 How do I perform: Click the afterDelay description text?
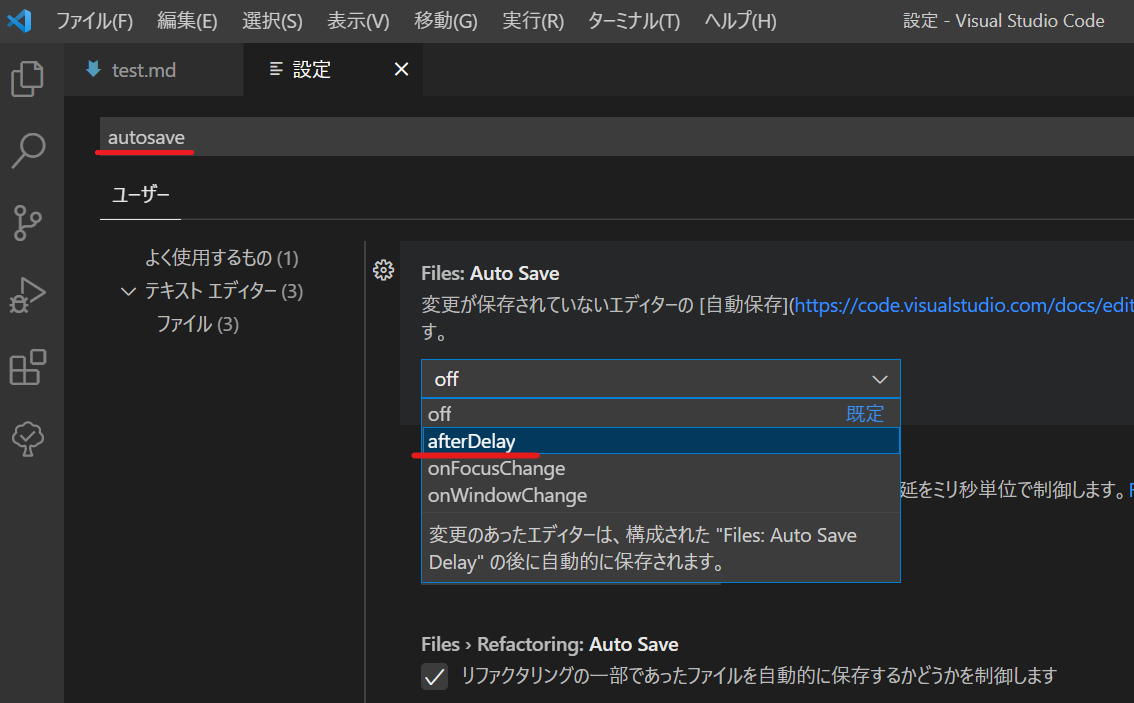click(642, 548)
